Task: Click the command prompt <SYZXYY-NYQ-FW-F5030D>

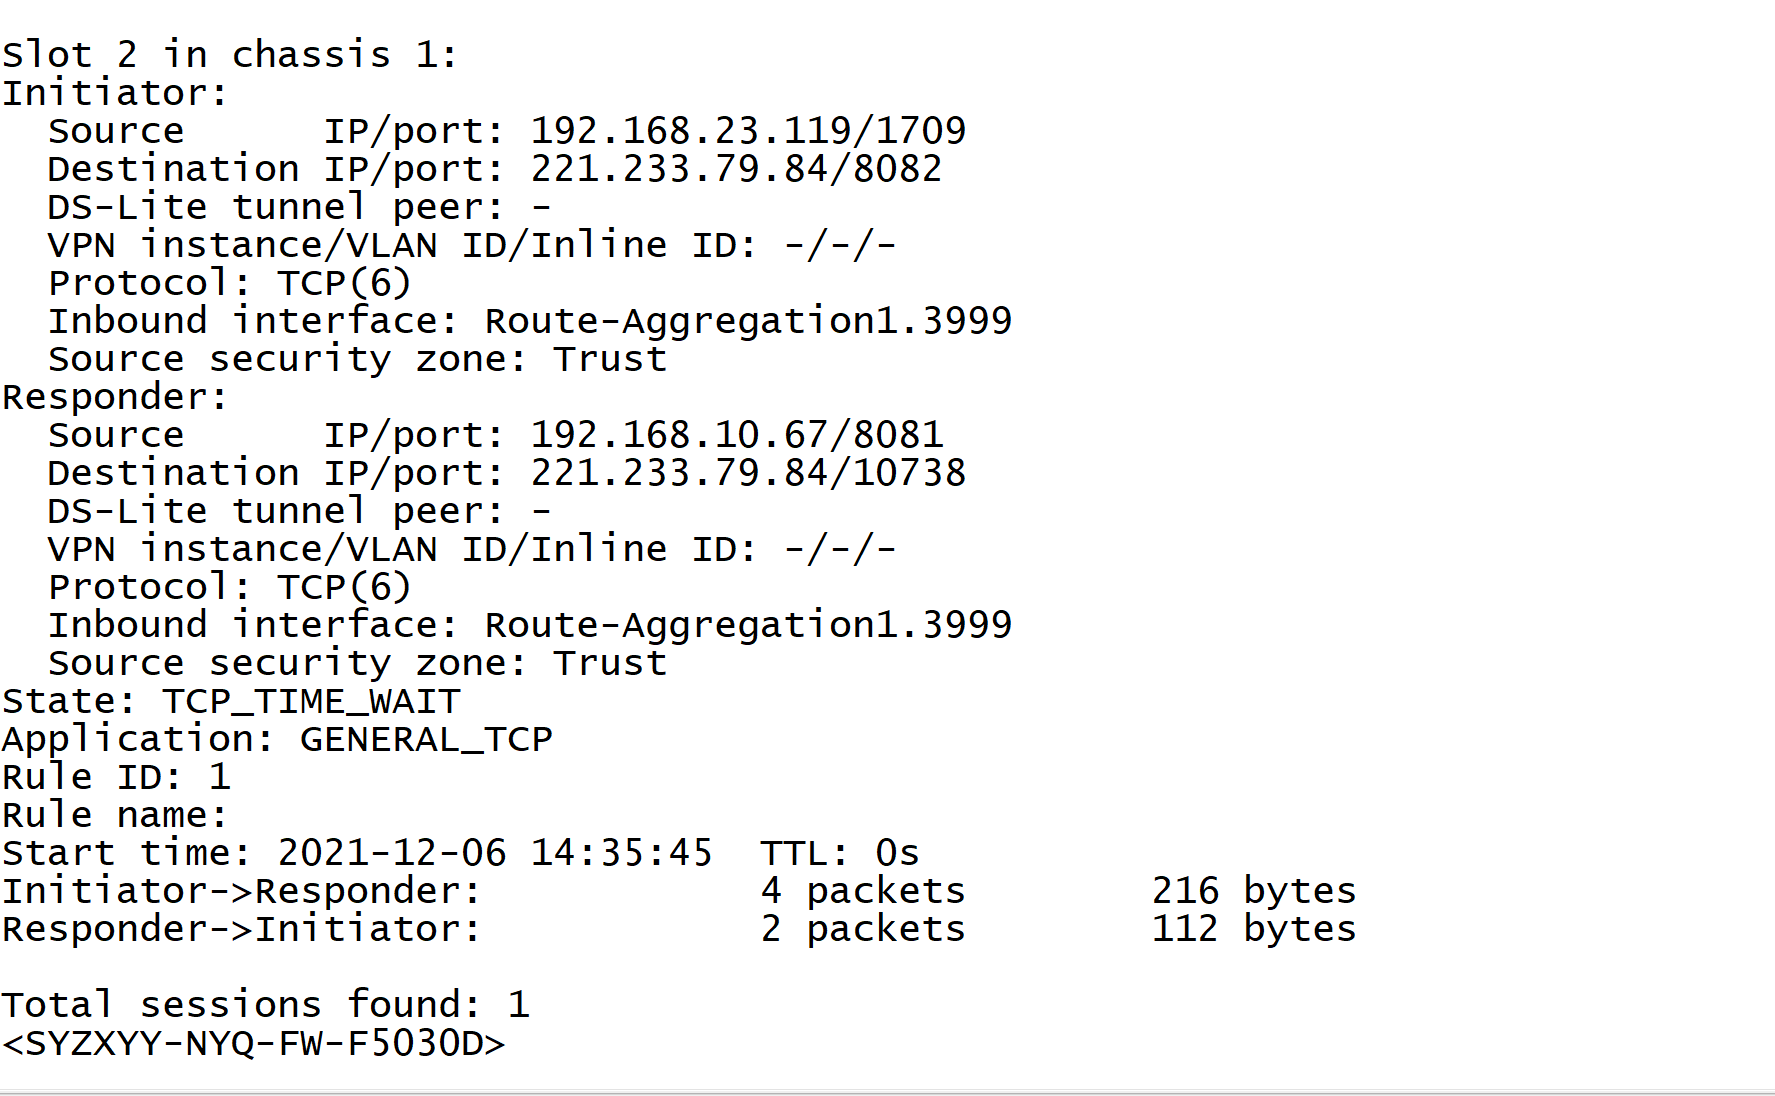Action: pyautogui.click(x=254, y=1043)
